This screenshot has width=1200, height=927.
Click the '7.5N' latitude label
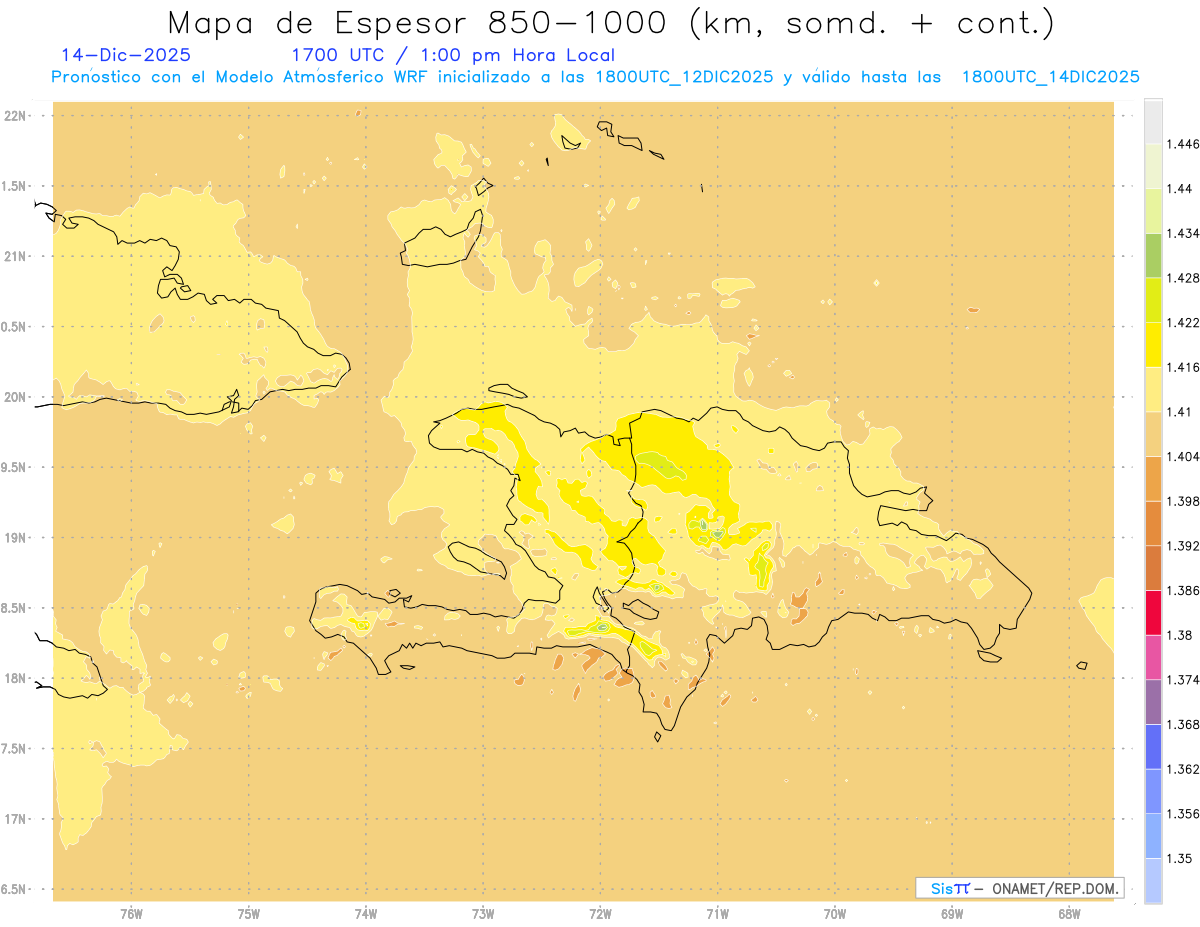tap(15, 748)
